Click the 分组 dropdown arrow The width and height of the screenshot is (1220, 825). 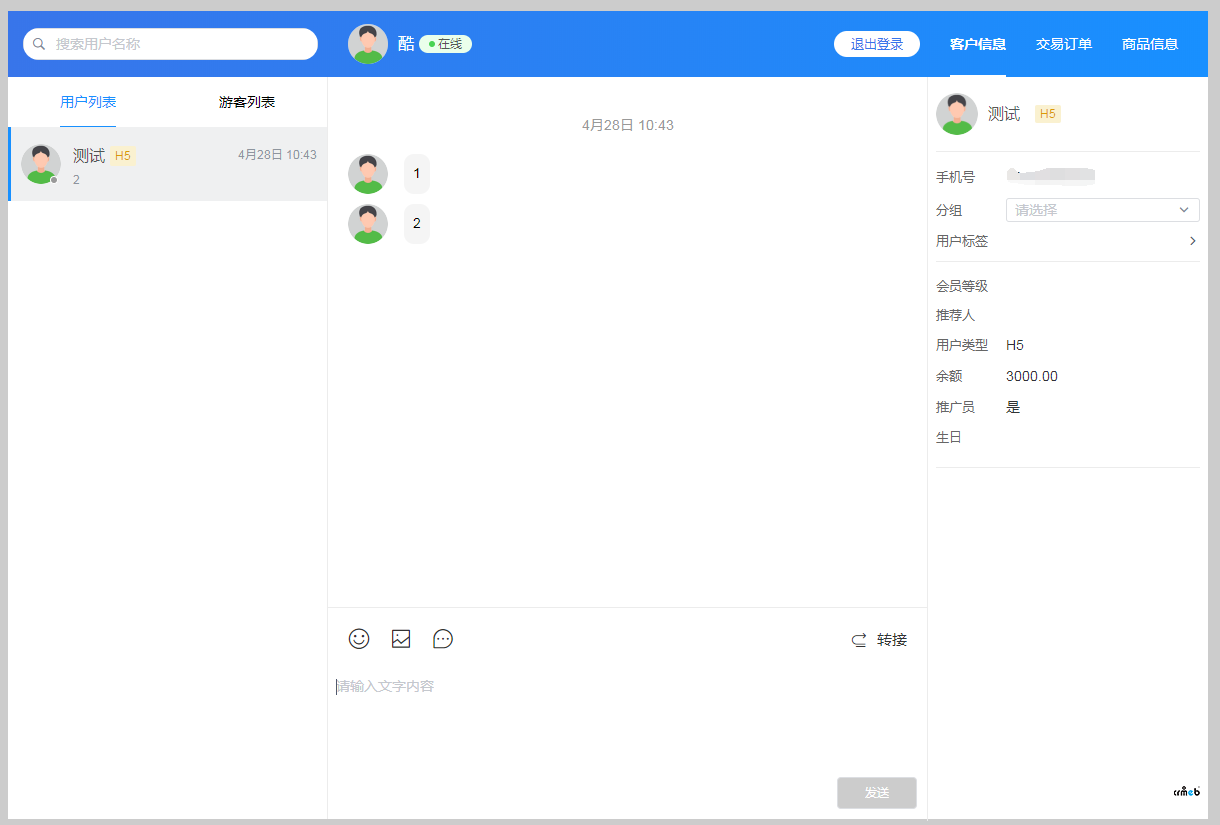coord(1184,210)
